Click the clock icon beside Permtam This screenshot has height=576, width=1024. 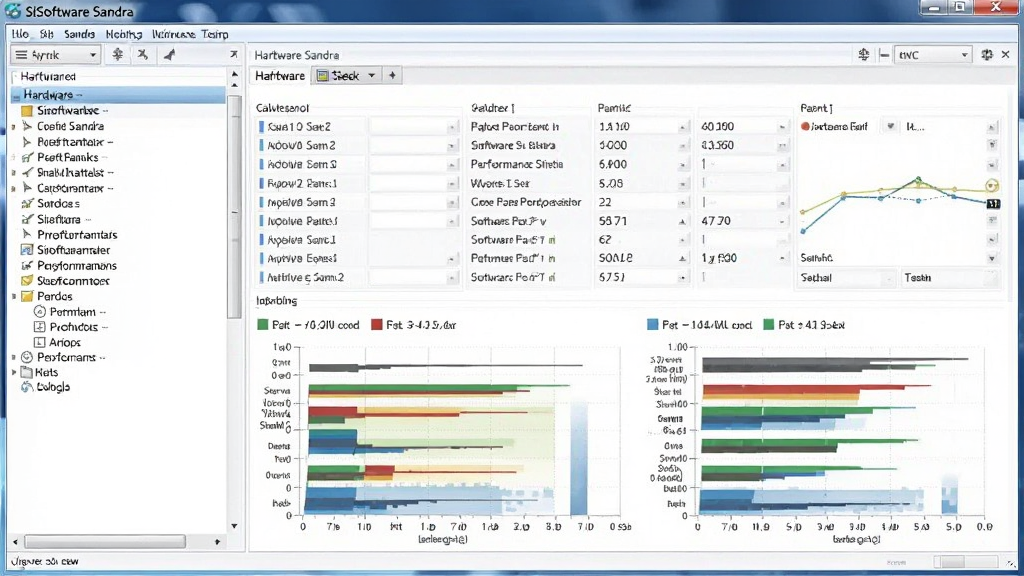click(39, 312)
